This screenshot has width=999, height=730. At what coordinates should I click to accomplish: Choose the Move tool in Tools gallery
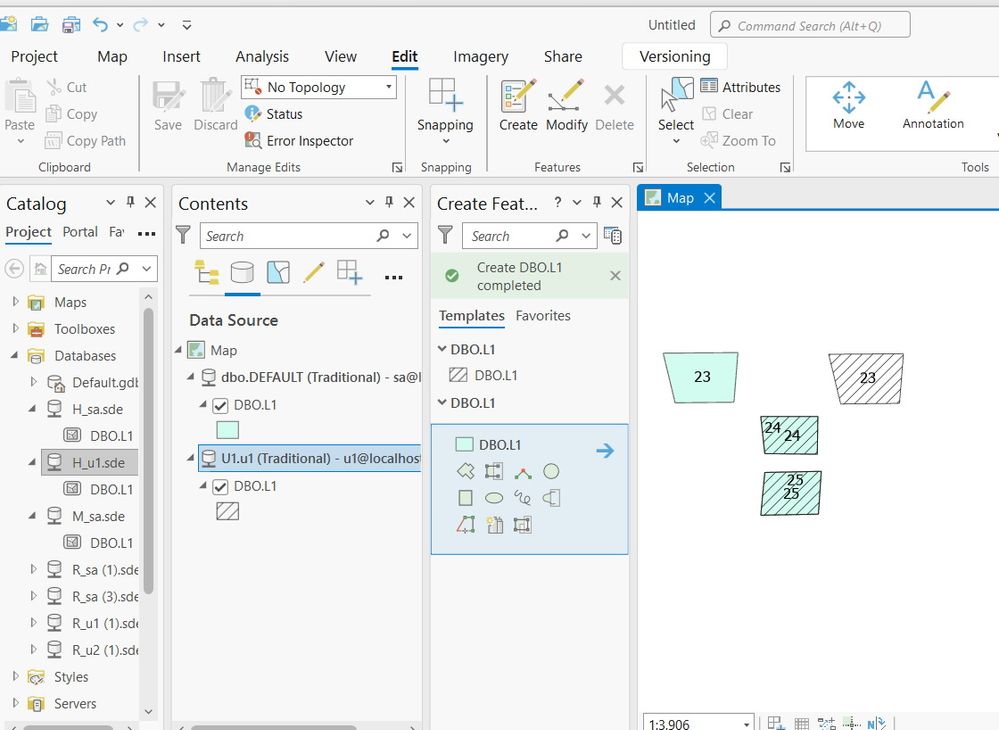click(x=848, y=106)
